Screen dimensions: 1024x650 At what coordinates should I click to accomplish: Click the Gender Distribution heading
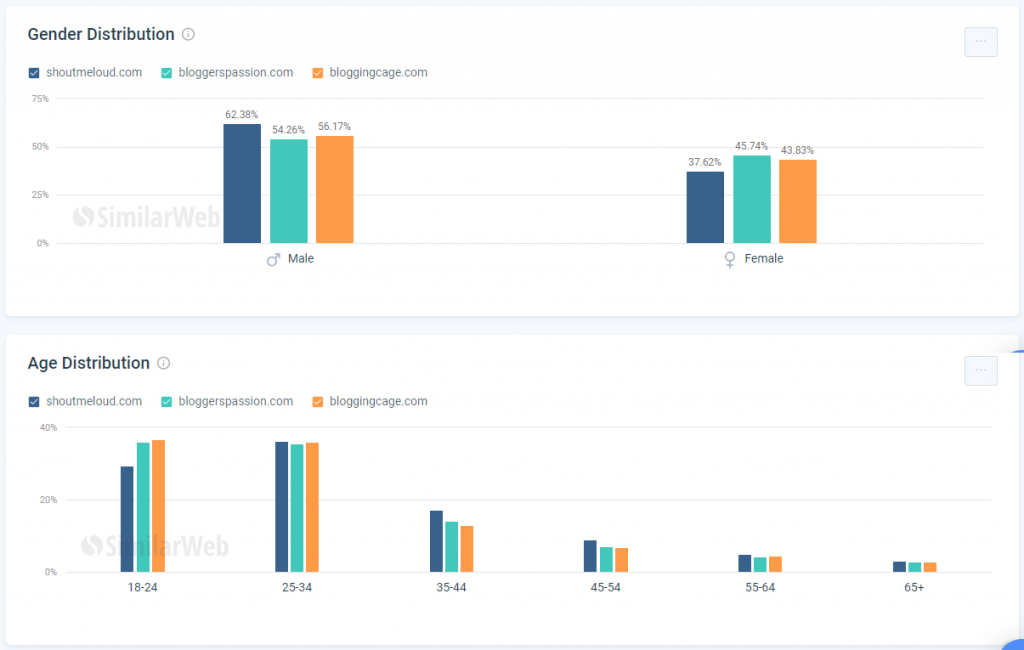pyautogui.click(x=101, y=34)
